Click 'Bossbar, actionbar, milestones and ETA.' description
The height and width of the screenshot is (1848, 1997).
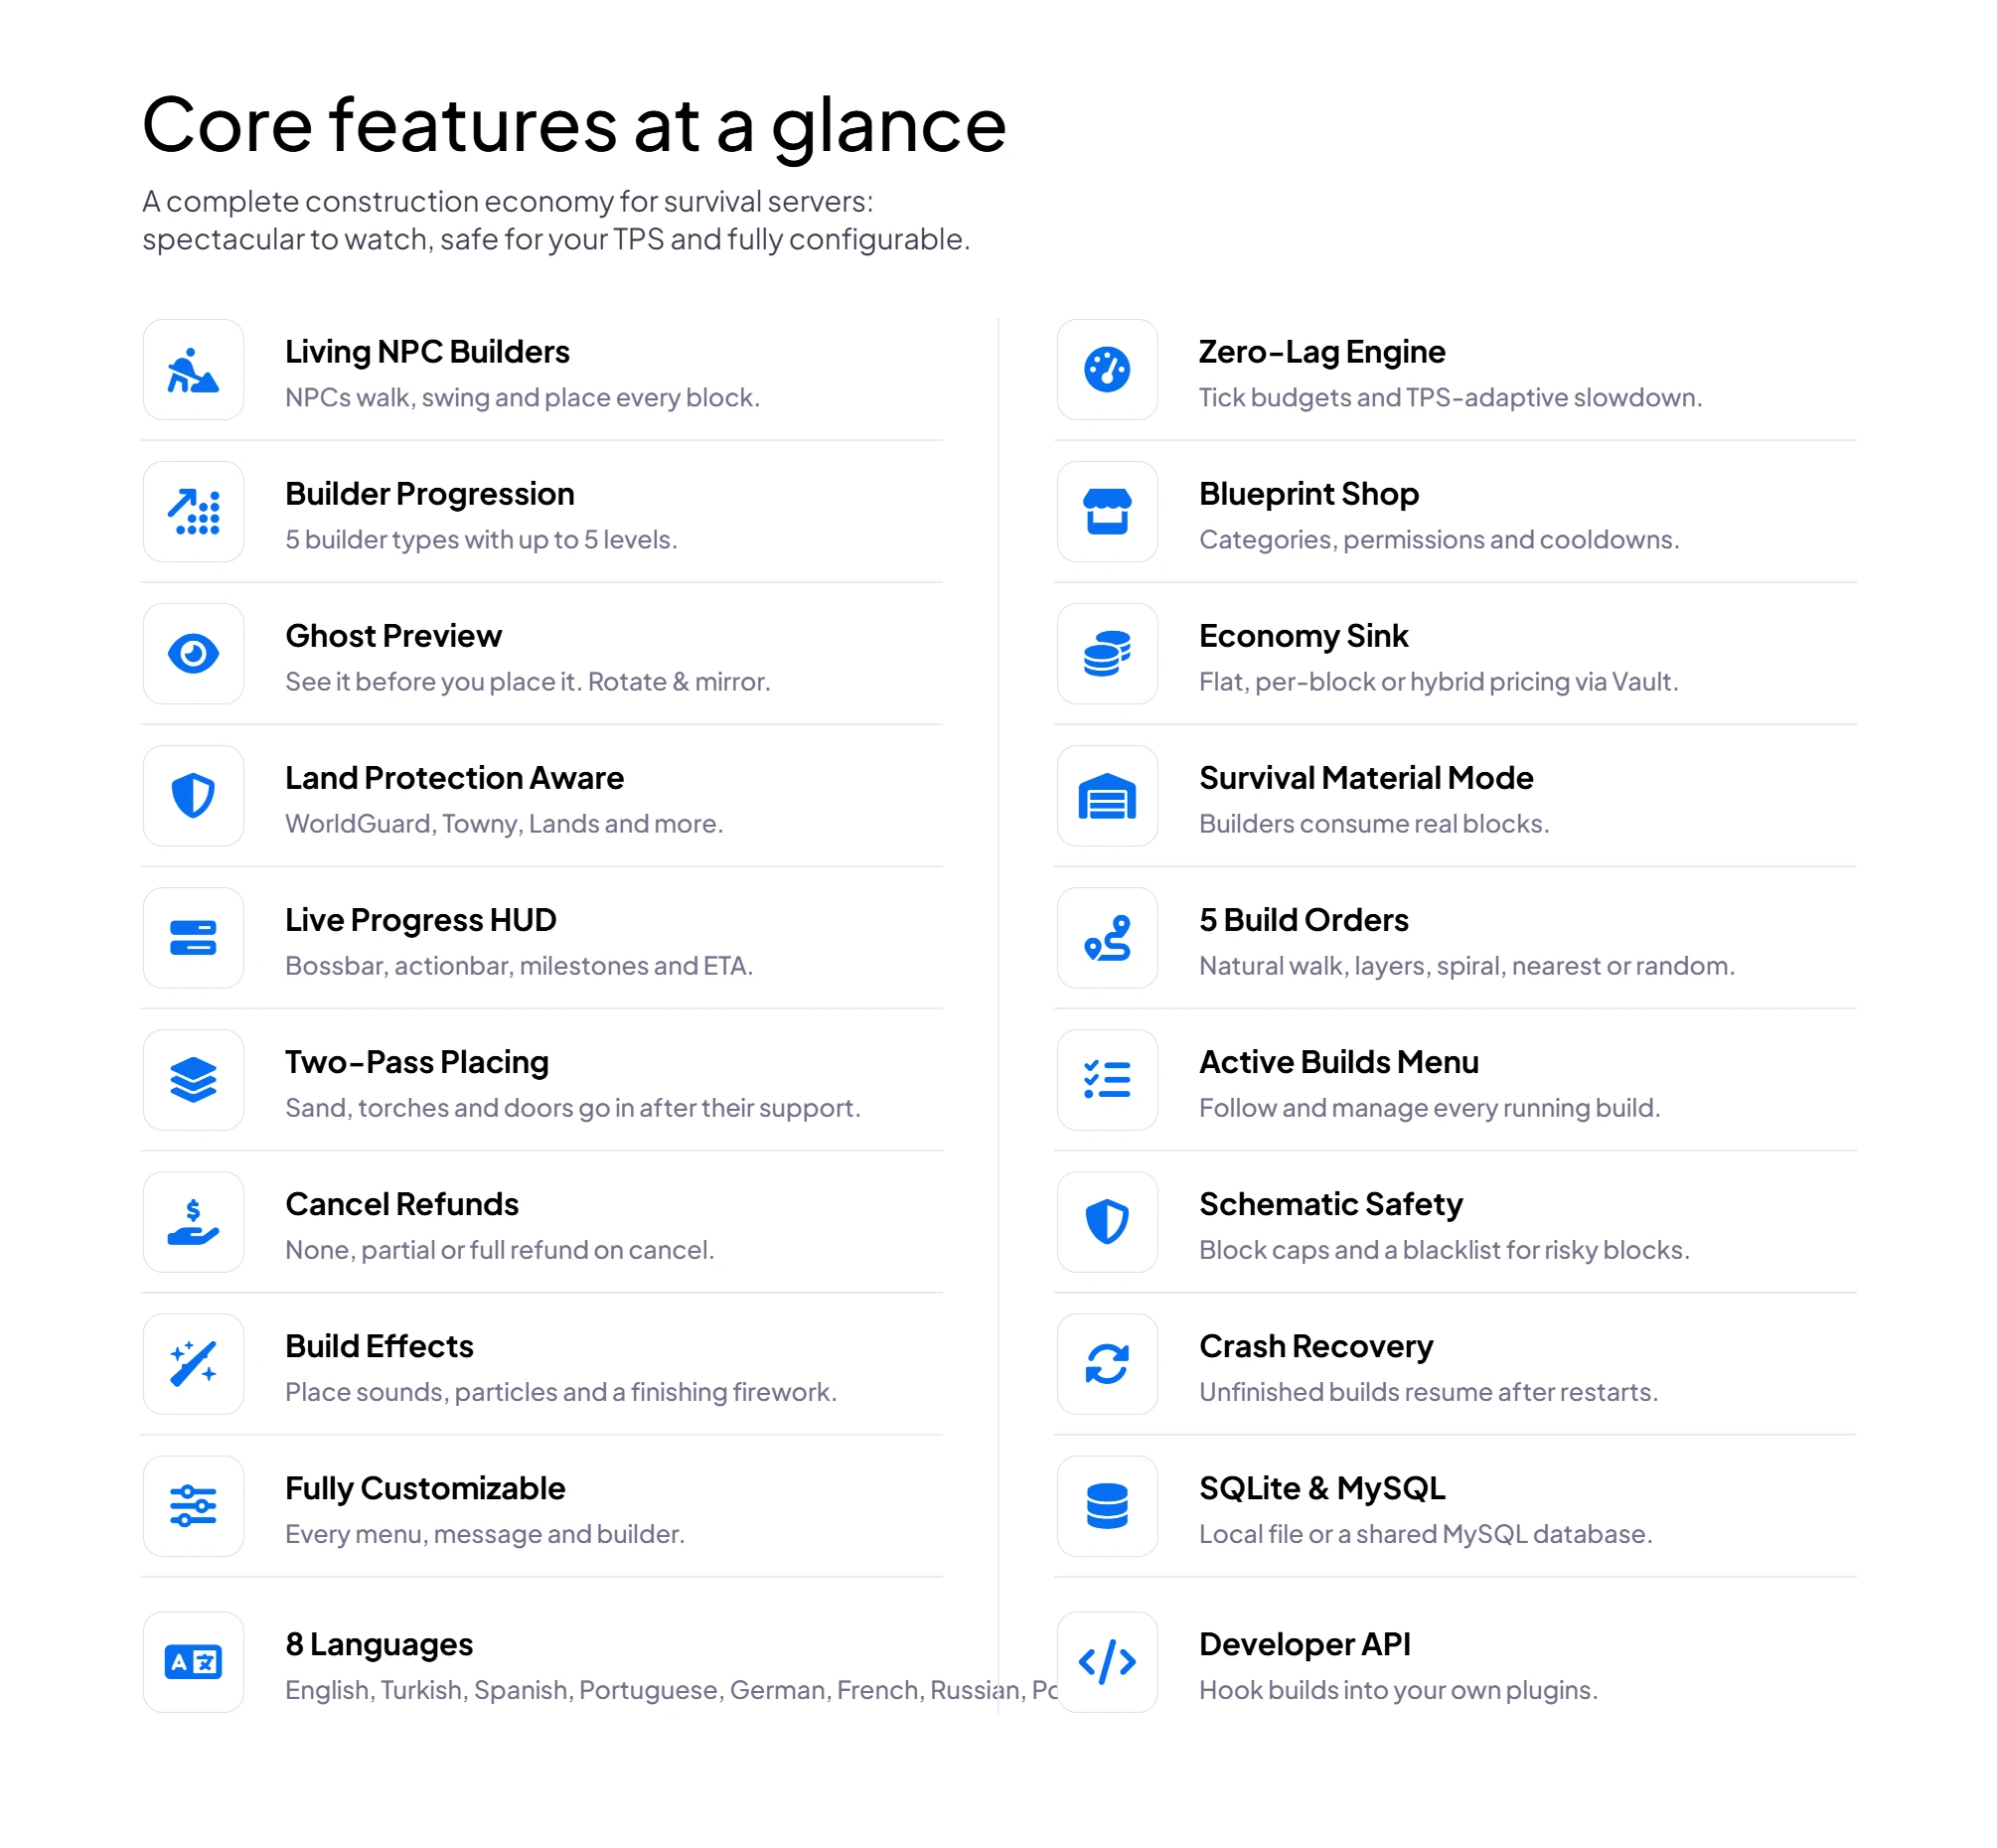519,966
